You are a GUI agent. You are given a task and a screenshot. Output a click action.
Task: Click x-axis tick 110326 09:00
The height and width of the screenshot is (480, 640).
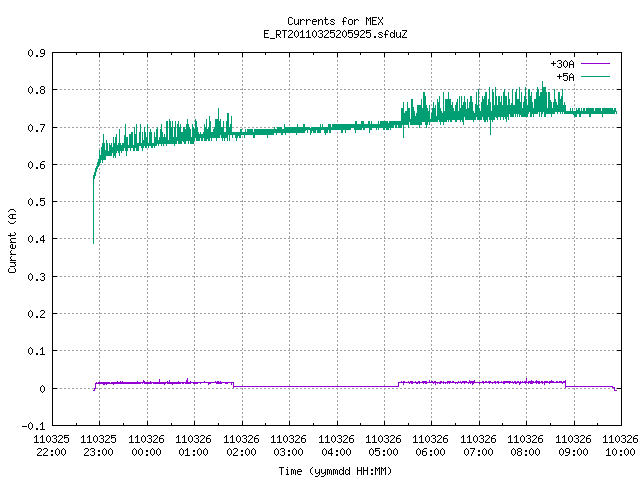(x=573, y=446)
